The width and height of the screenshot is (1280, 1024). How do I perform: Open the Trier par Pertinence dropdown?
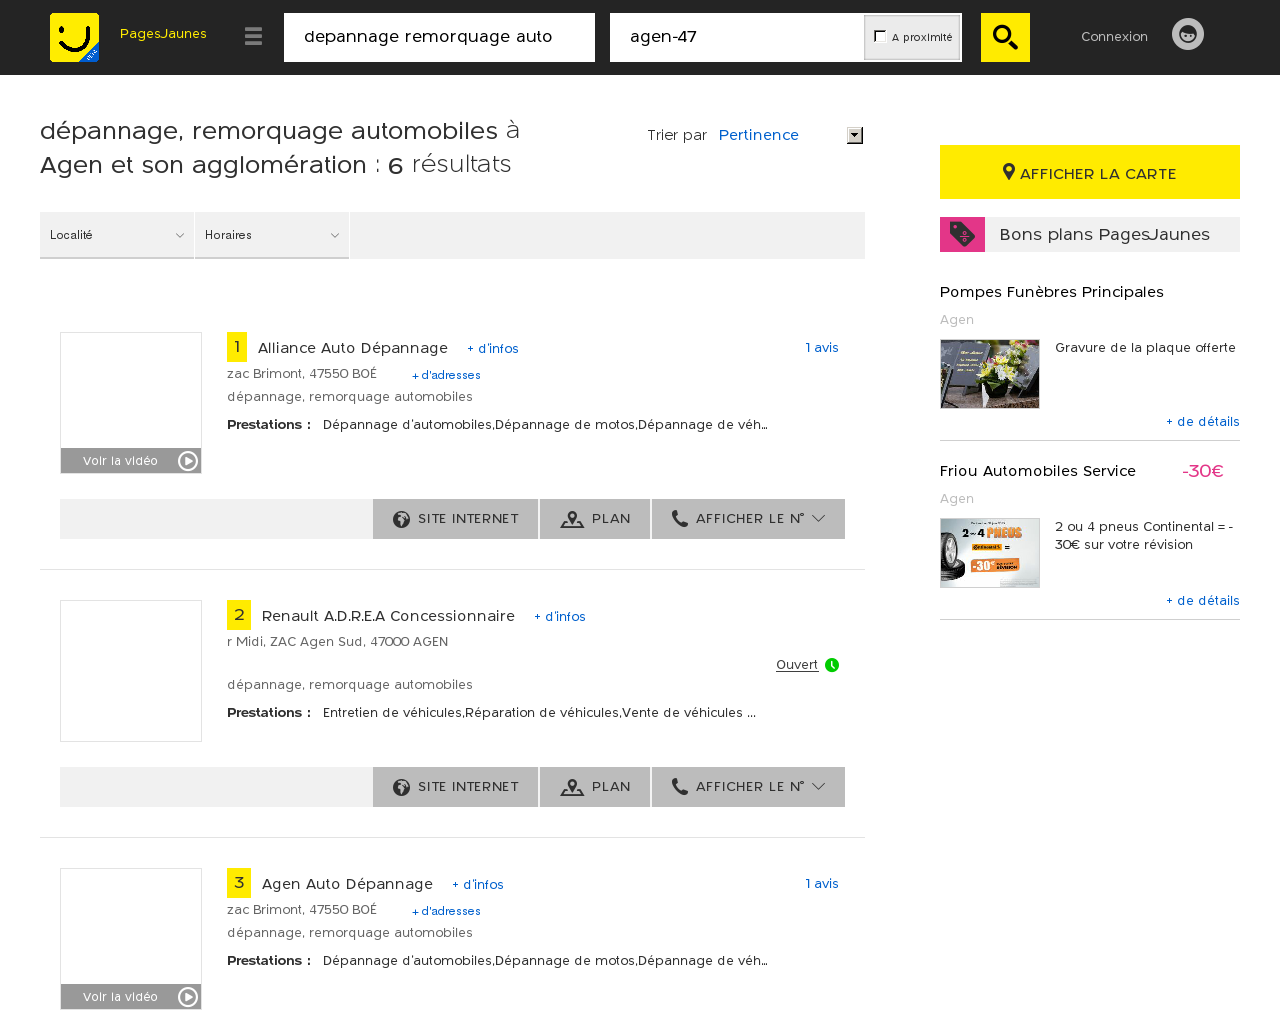click(790, 135)
